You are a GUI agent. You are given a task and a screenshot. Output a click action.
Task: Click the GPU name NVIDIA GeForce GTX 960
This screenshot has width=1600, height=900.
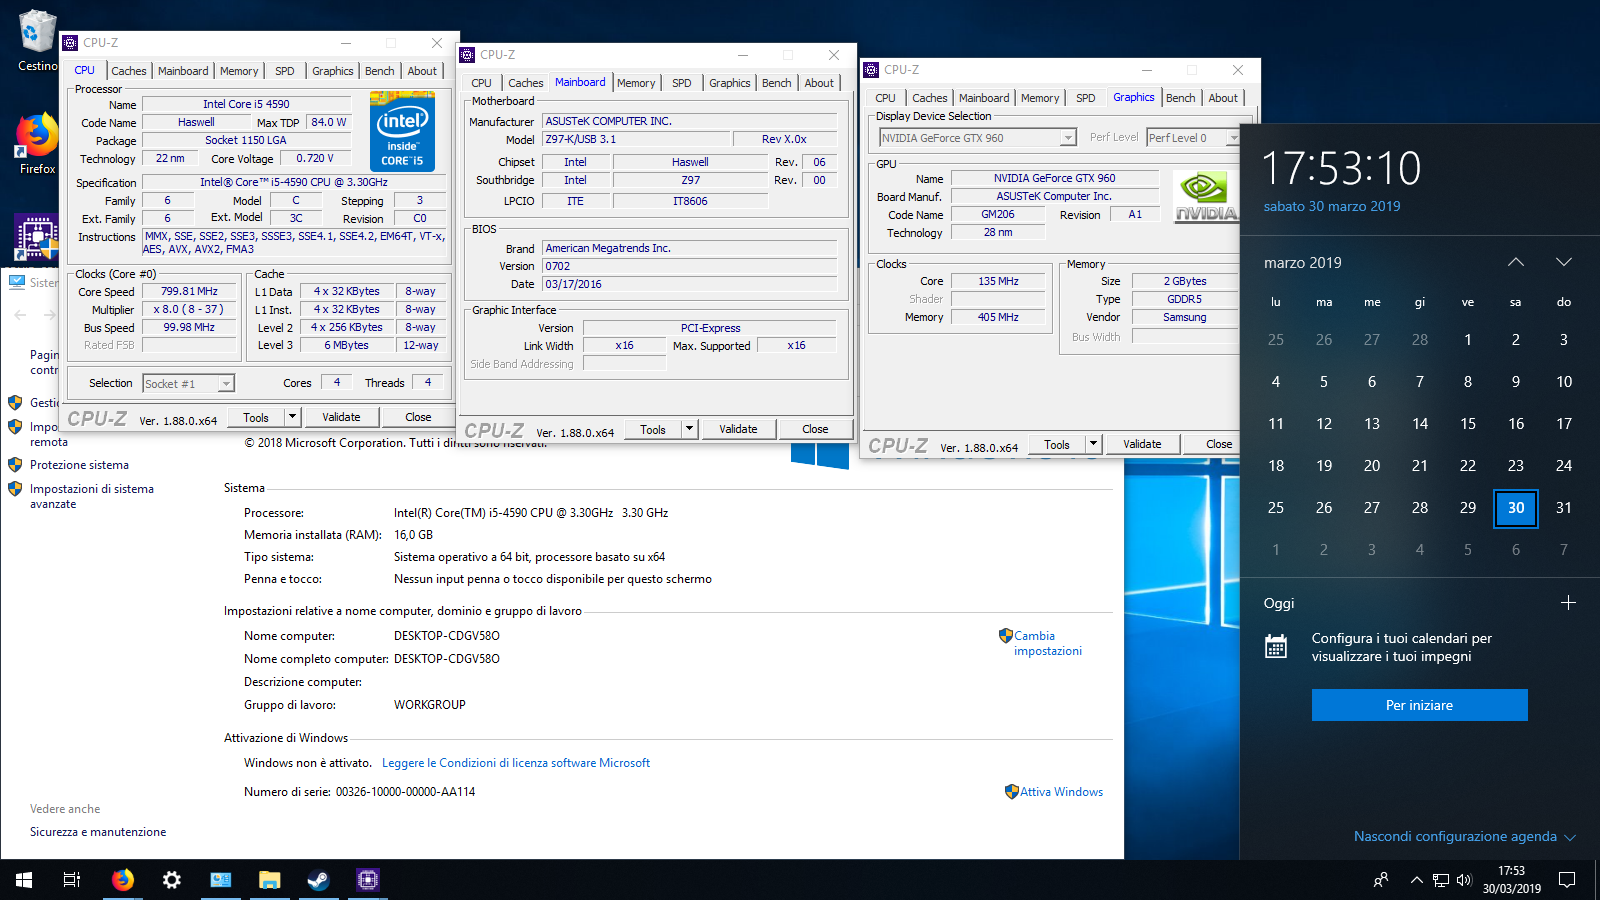pyautogui.click(x=1054, y=178)
